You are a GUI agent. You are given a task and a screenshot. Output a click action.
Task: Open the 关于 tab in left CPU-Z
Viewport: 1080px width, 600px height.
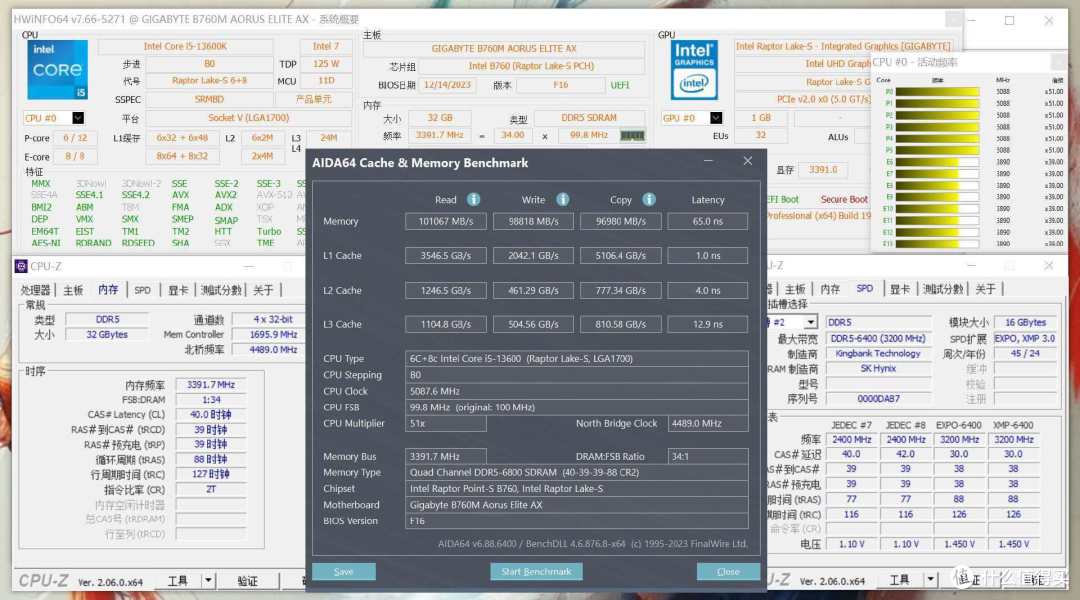click(x=263, y=290)
